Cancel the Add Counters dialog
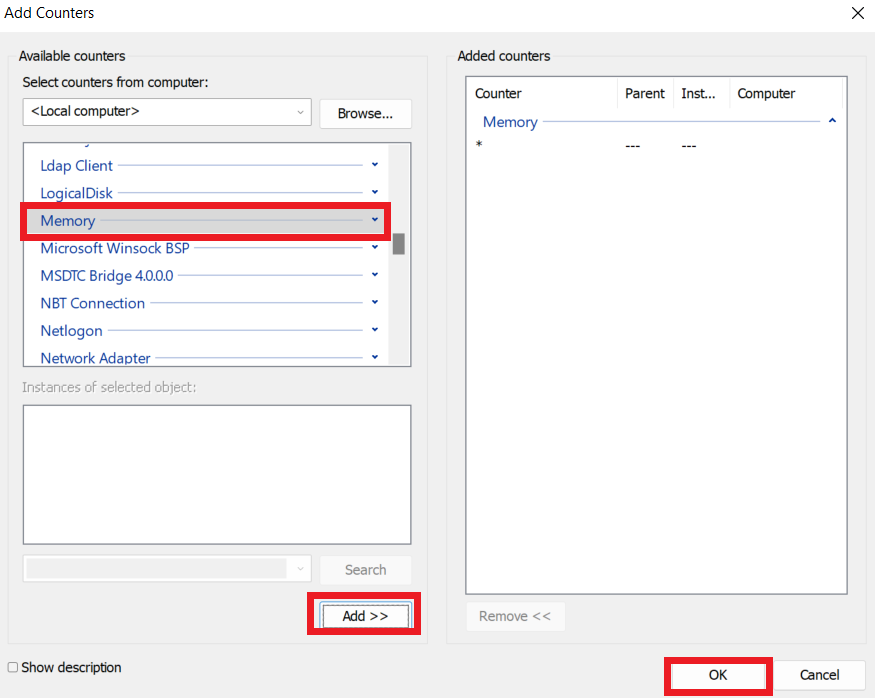This screenshot has width=875, height=698. pyautogui.click(x=819, y=675)
